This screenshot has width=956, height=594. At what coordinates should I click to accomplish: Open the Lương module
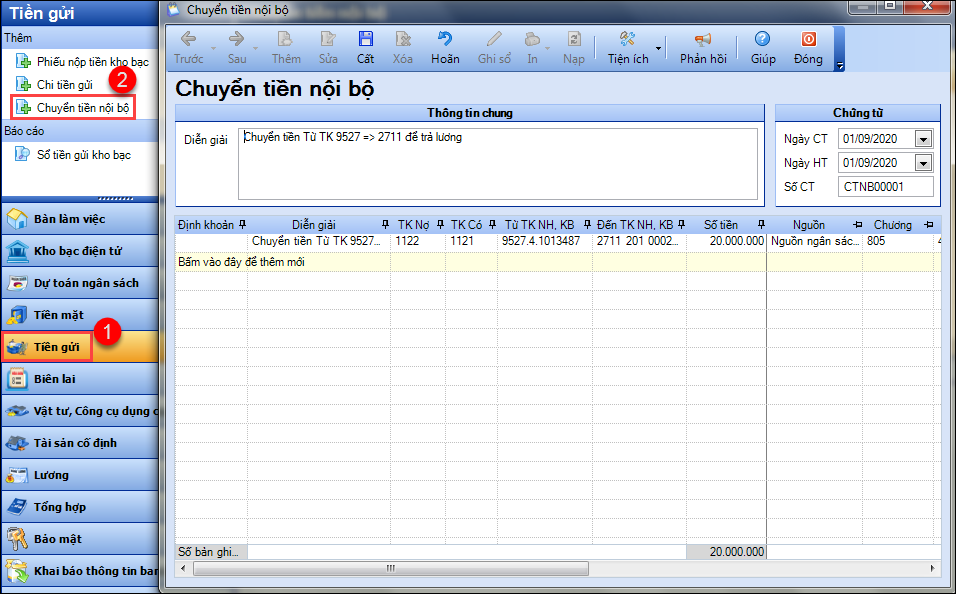80,475
